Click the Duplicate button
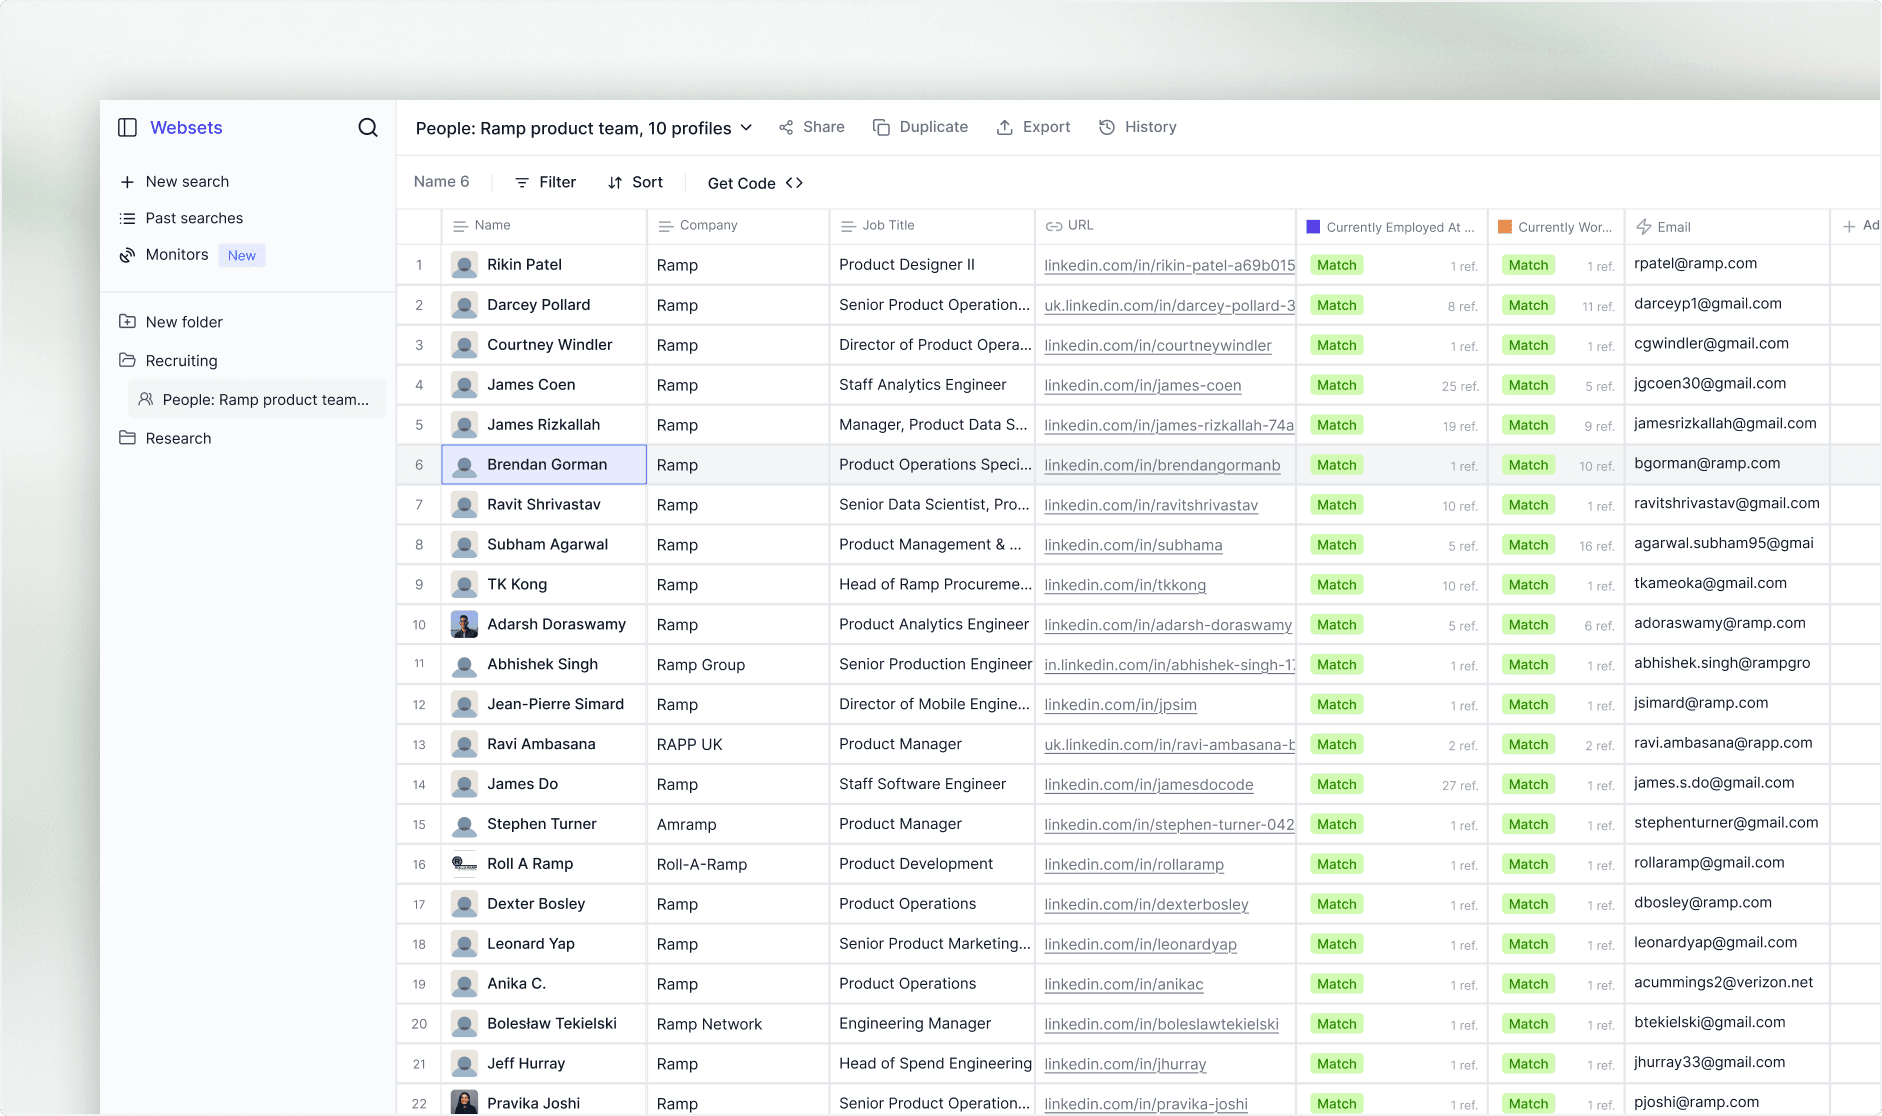1882x1116 pixels. [x=921, y=127]
